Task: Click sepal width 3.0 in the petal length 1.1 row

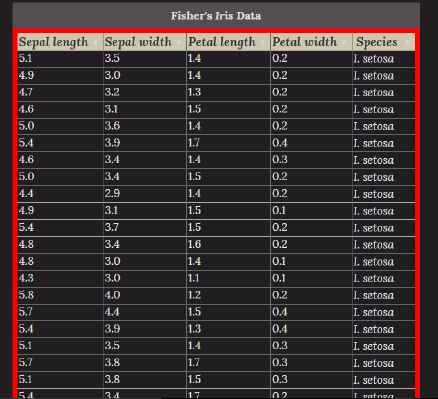Action: [145, 278]
